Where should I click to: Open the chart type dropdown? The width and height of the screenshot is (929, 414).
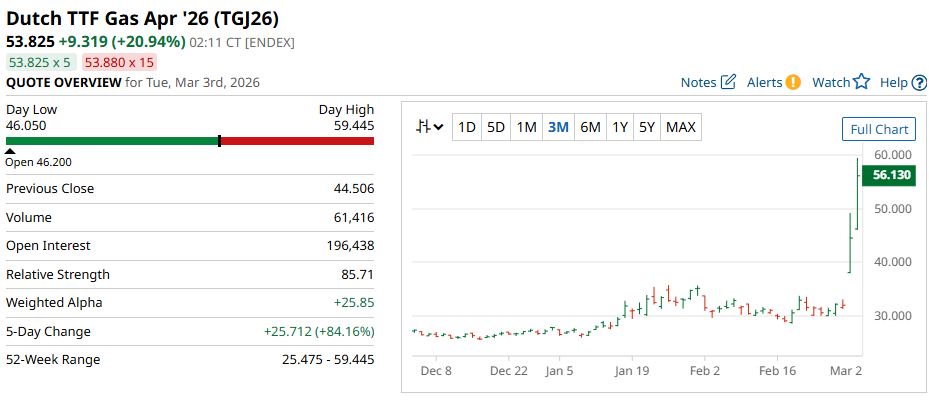(x=431, y=127)
